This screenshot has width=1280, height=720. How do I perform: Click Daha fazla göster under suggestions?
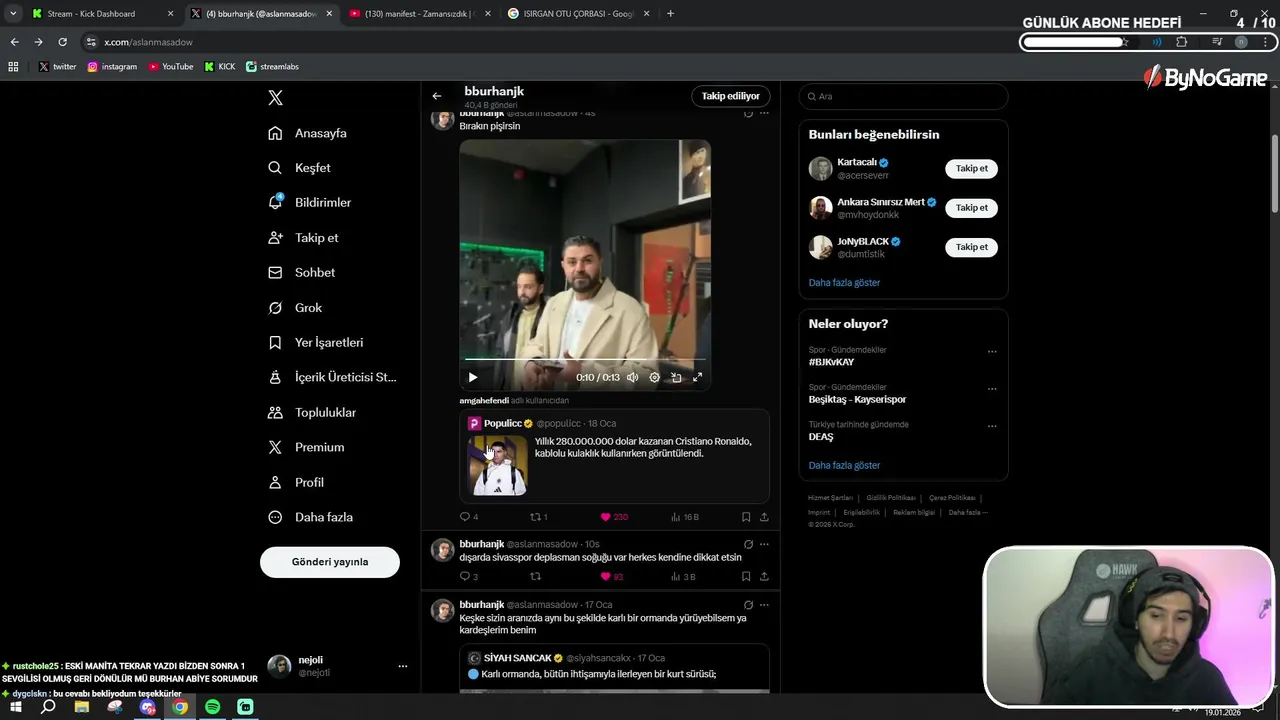pyautogui.click(x=844, y=283)
